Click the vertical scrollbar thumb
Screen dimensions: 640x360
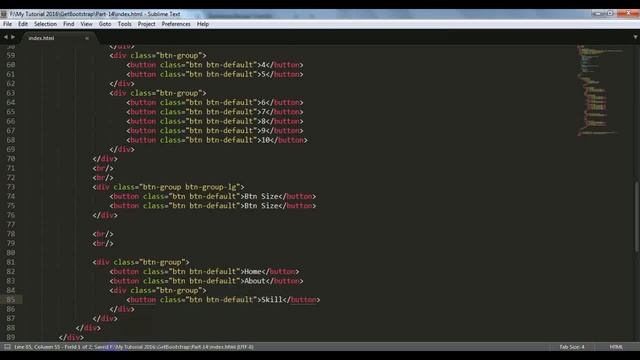click(636, 216)
